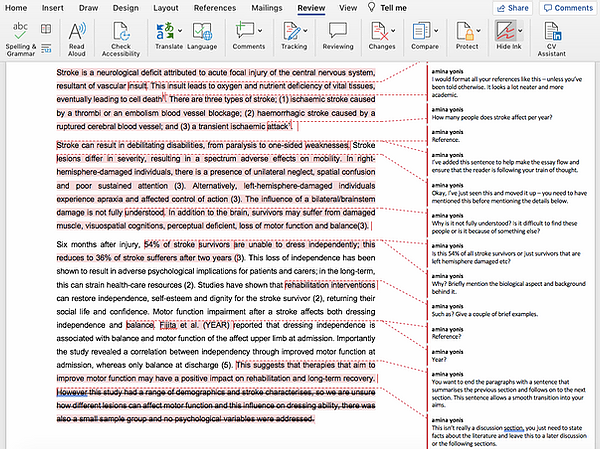Image resolution: width=600 pixels, height=449 pixels.
Task: Select comment 'Is this 54% of all stroke survivors'
Action: [x=506, y=253]
